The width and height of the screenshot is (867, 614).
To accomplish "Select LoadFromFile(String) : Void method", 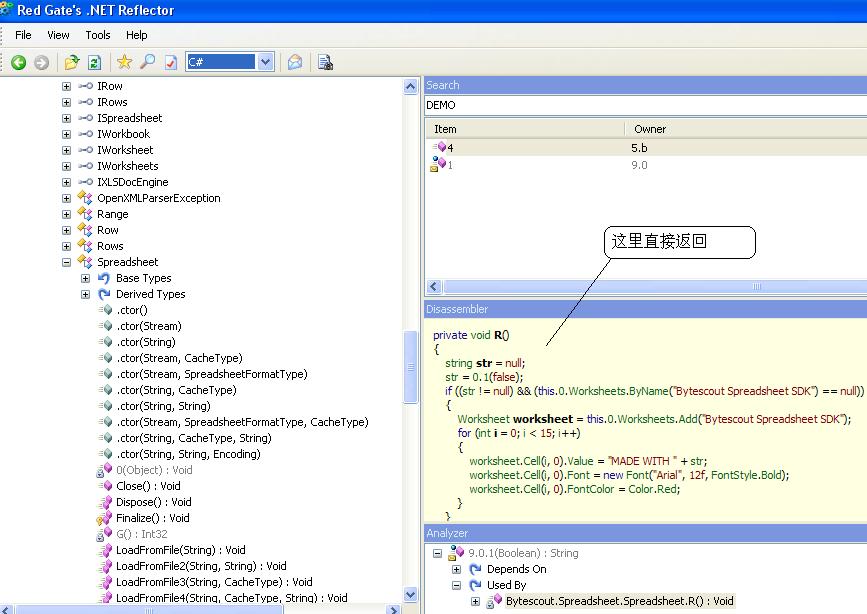I will coord(181,550).
